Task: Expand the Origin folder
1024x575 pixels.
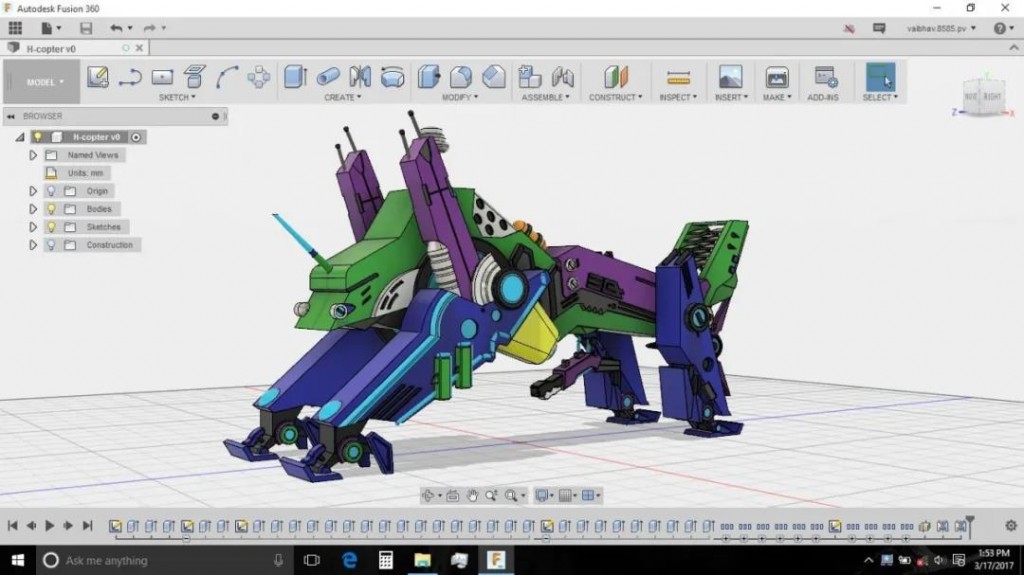Action: [x=33, y=191]
